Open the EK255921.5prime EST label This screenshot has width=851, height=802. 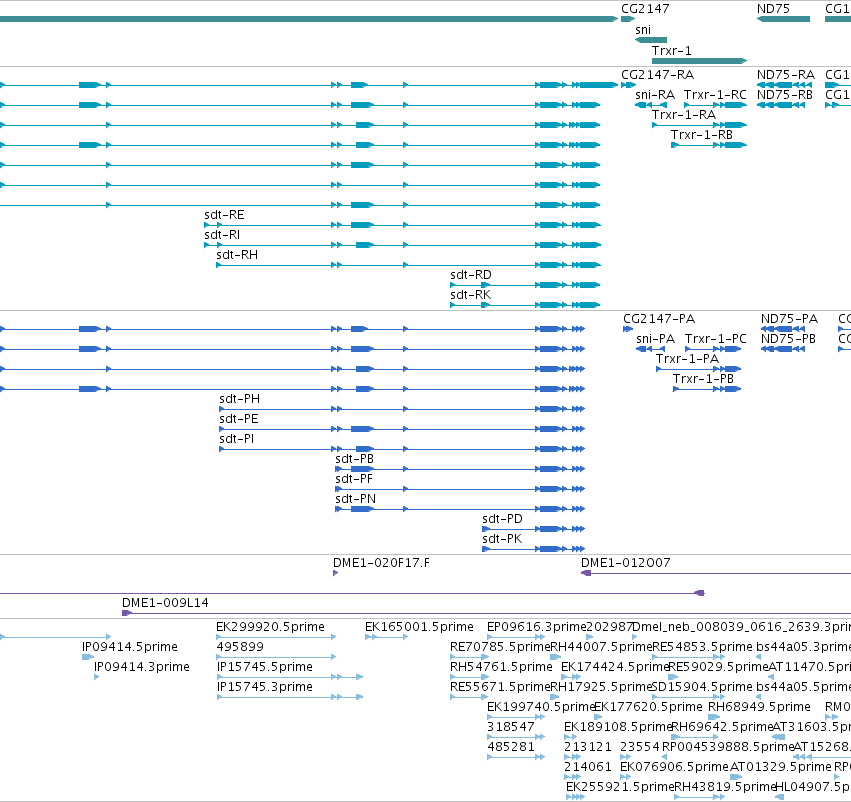click(x=619, y=787)
